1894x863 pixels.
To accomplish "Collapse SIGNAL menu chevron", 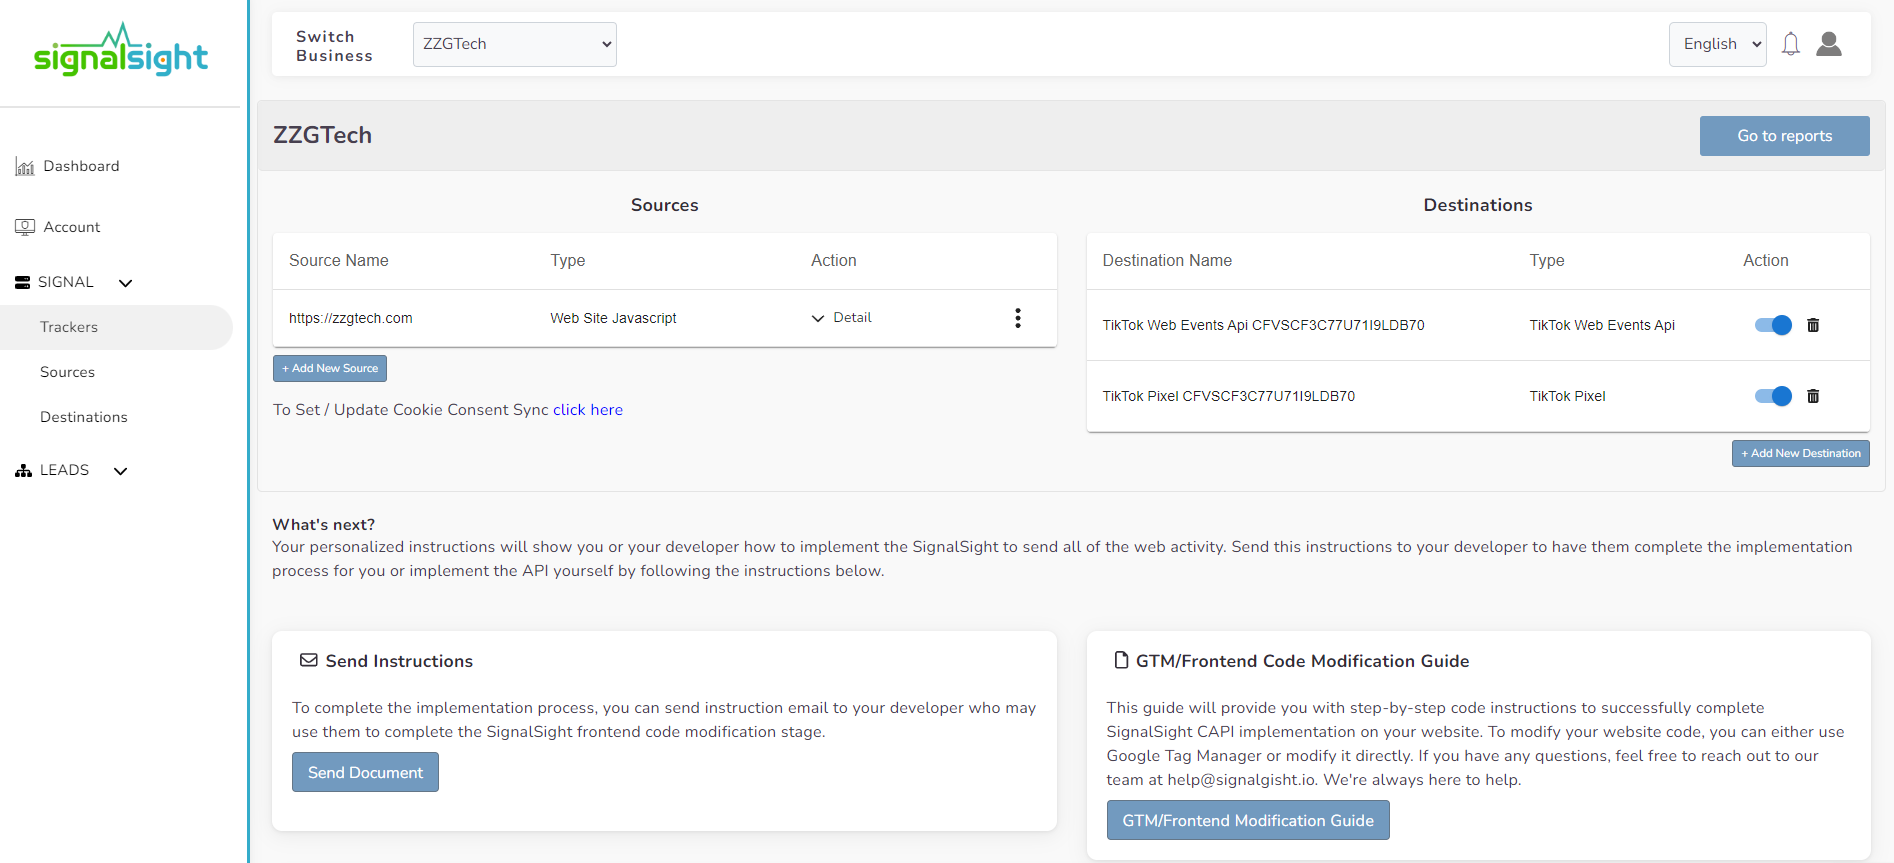I will [x=126, y=283].
